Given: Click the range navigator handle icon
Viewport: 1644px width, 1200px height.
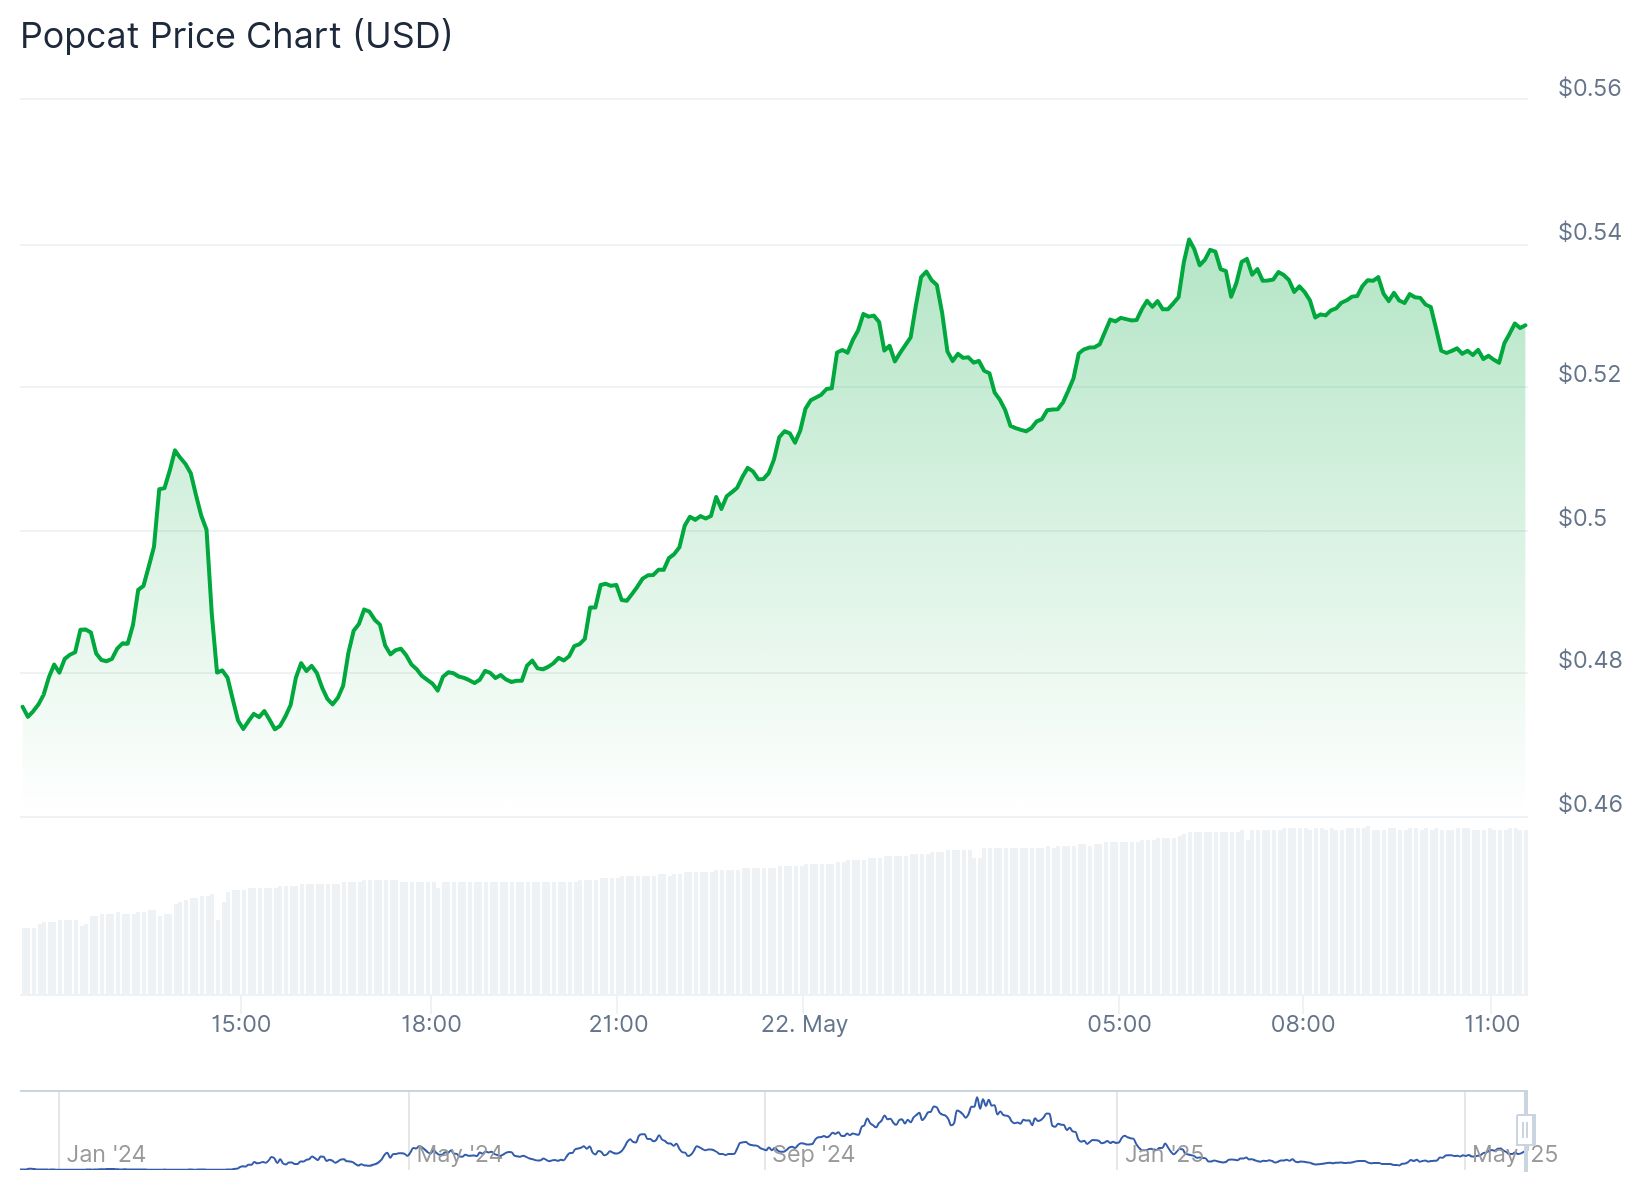Looking at the screenshot, I should 1525,1130.
